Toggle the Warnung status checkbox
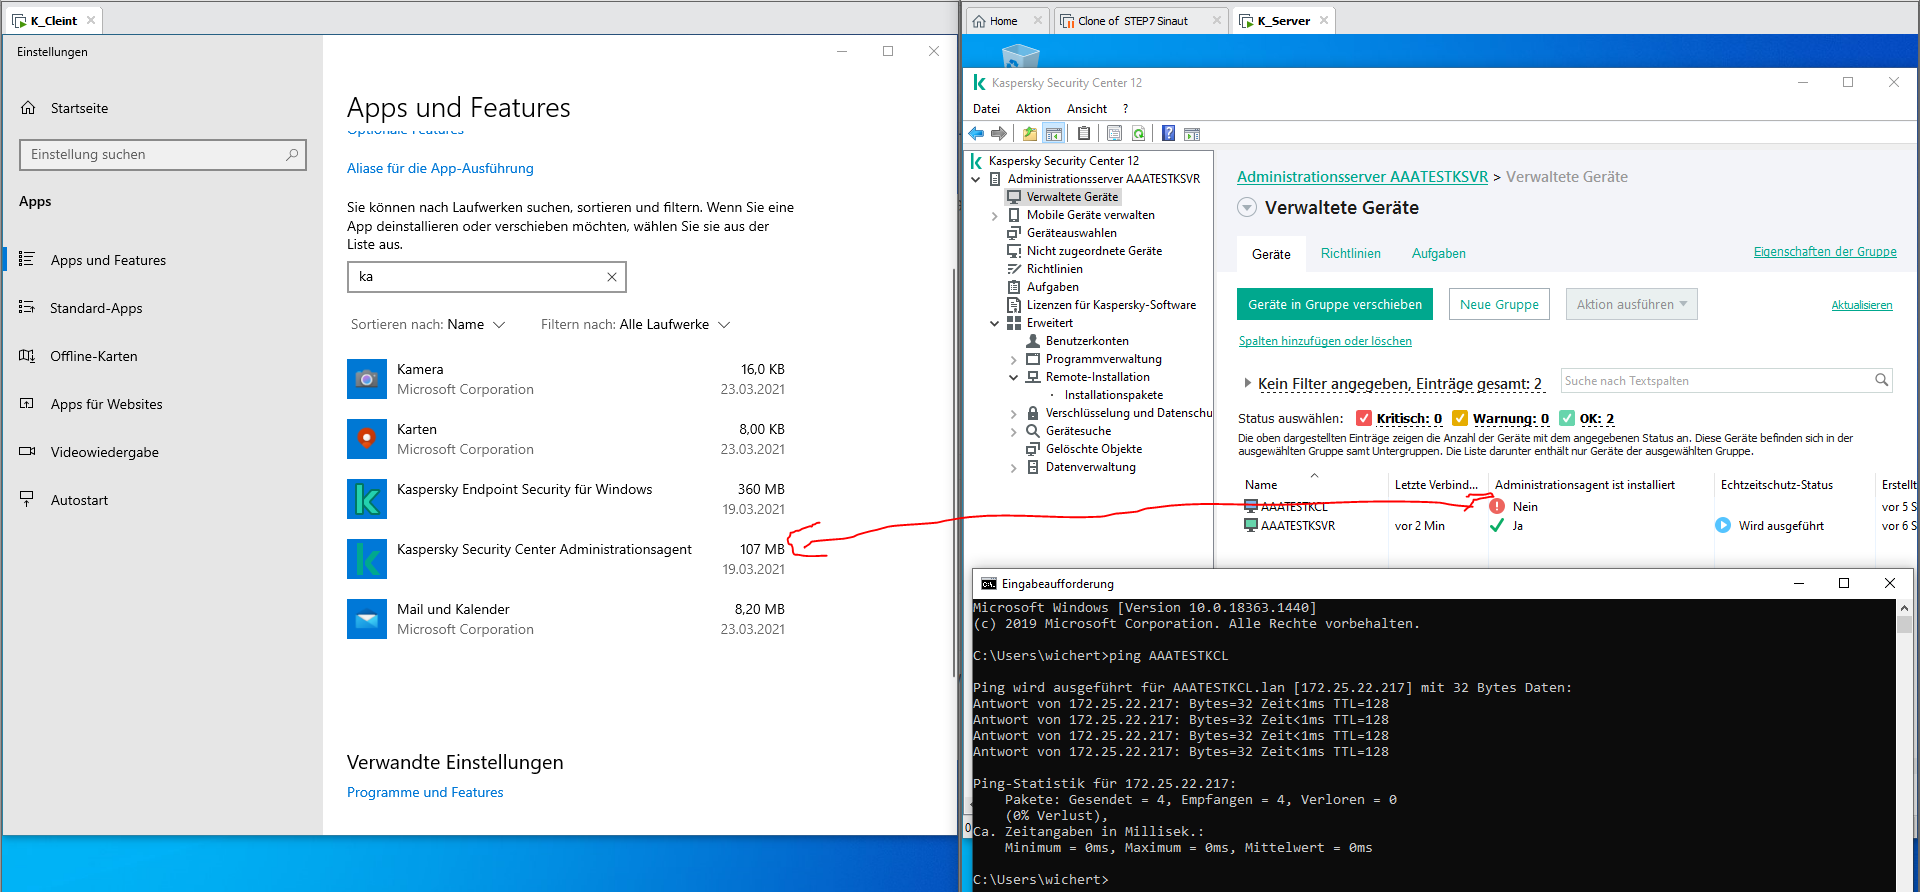 coord(1460,418)
